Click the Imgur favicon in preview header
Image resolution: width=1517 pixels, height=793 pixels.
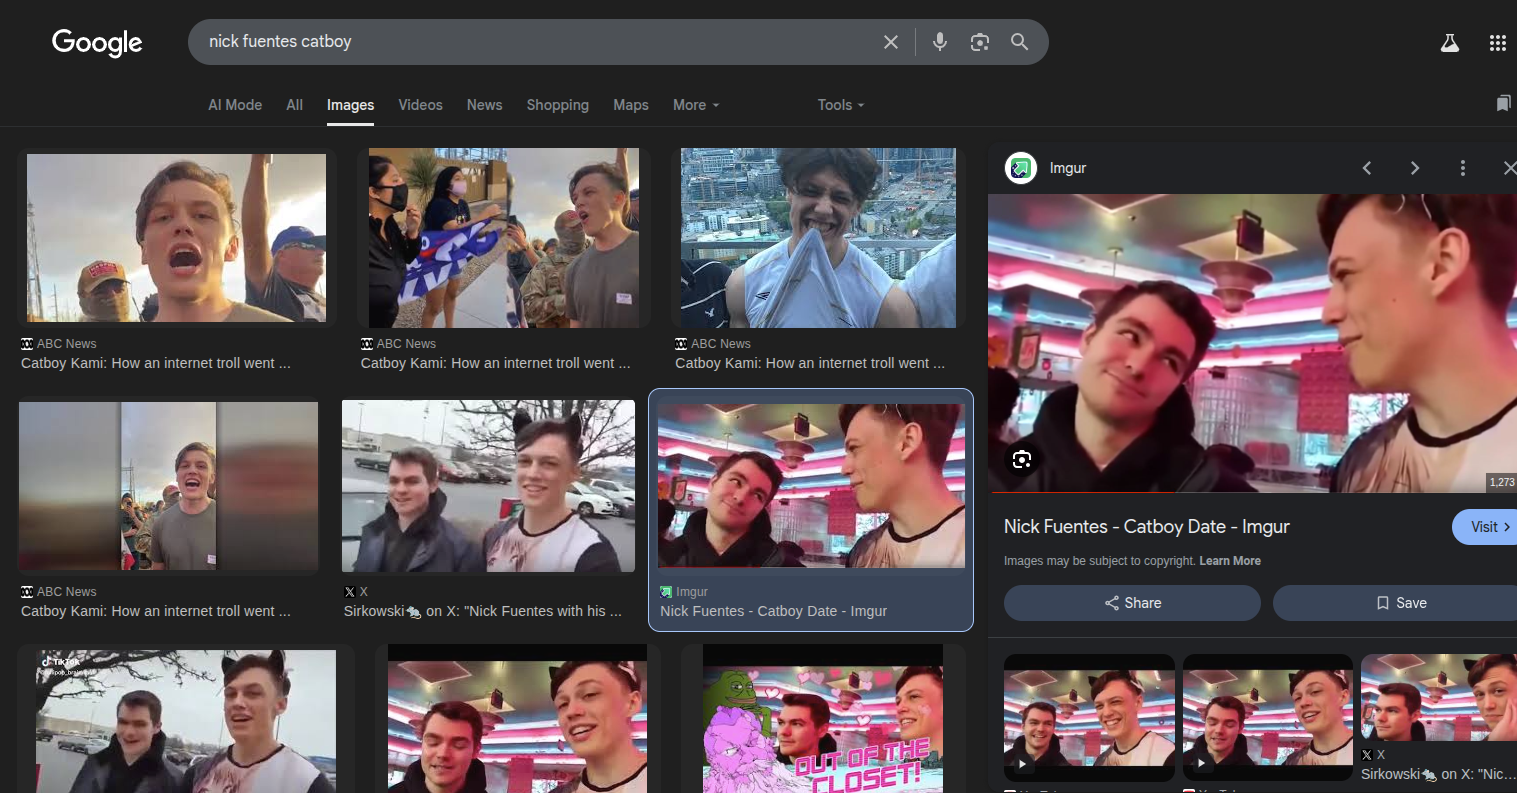pos(1020,168)
